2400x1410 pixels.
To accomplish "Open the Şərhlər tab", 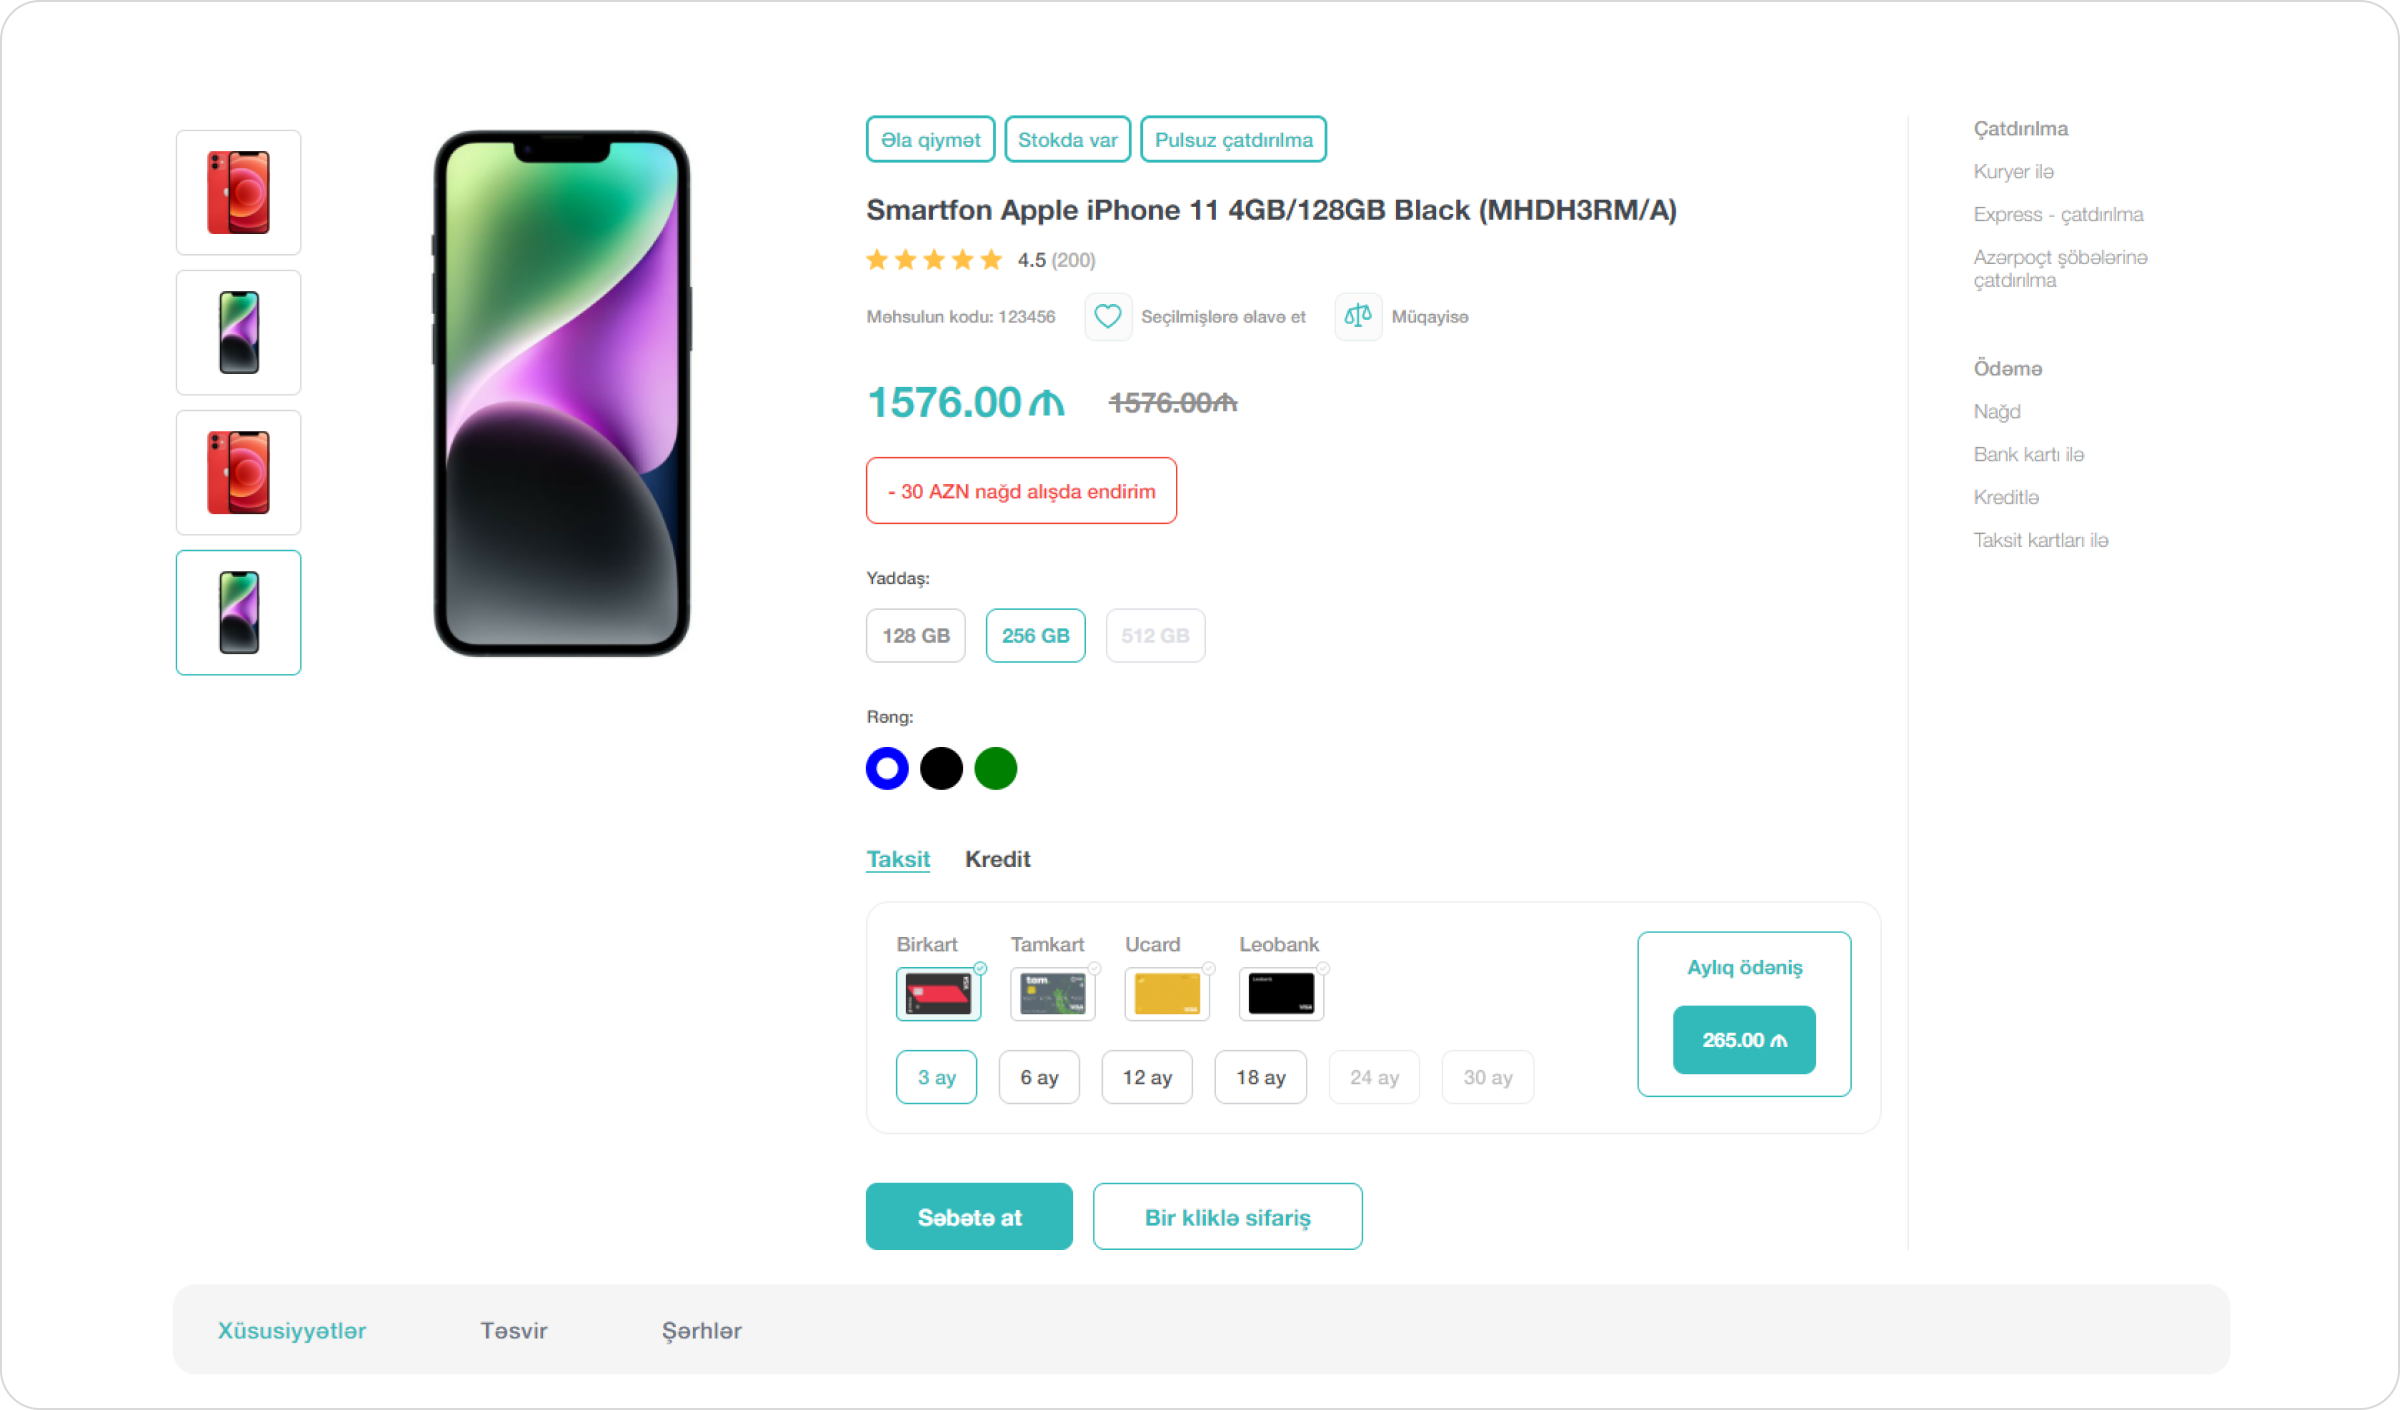I will [x=701, y=1331].
